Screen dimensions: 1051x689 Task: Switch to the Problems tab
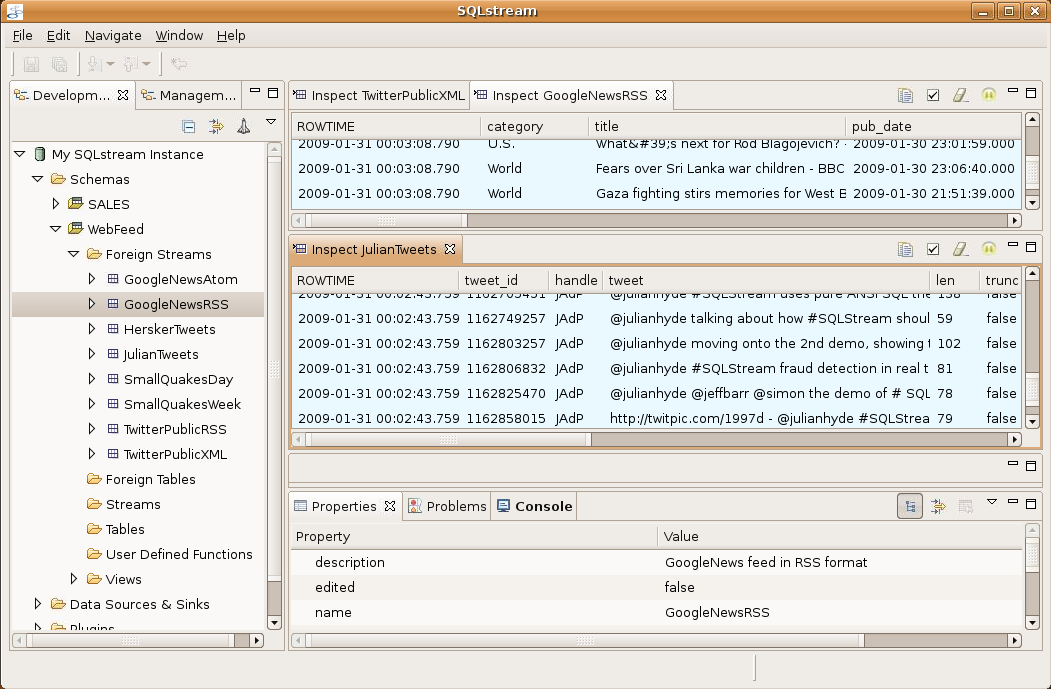point(447,506)
